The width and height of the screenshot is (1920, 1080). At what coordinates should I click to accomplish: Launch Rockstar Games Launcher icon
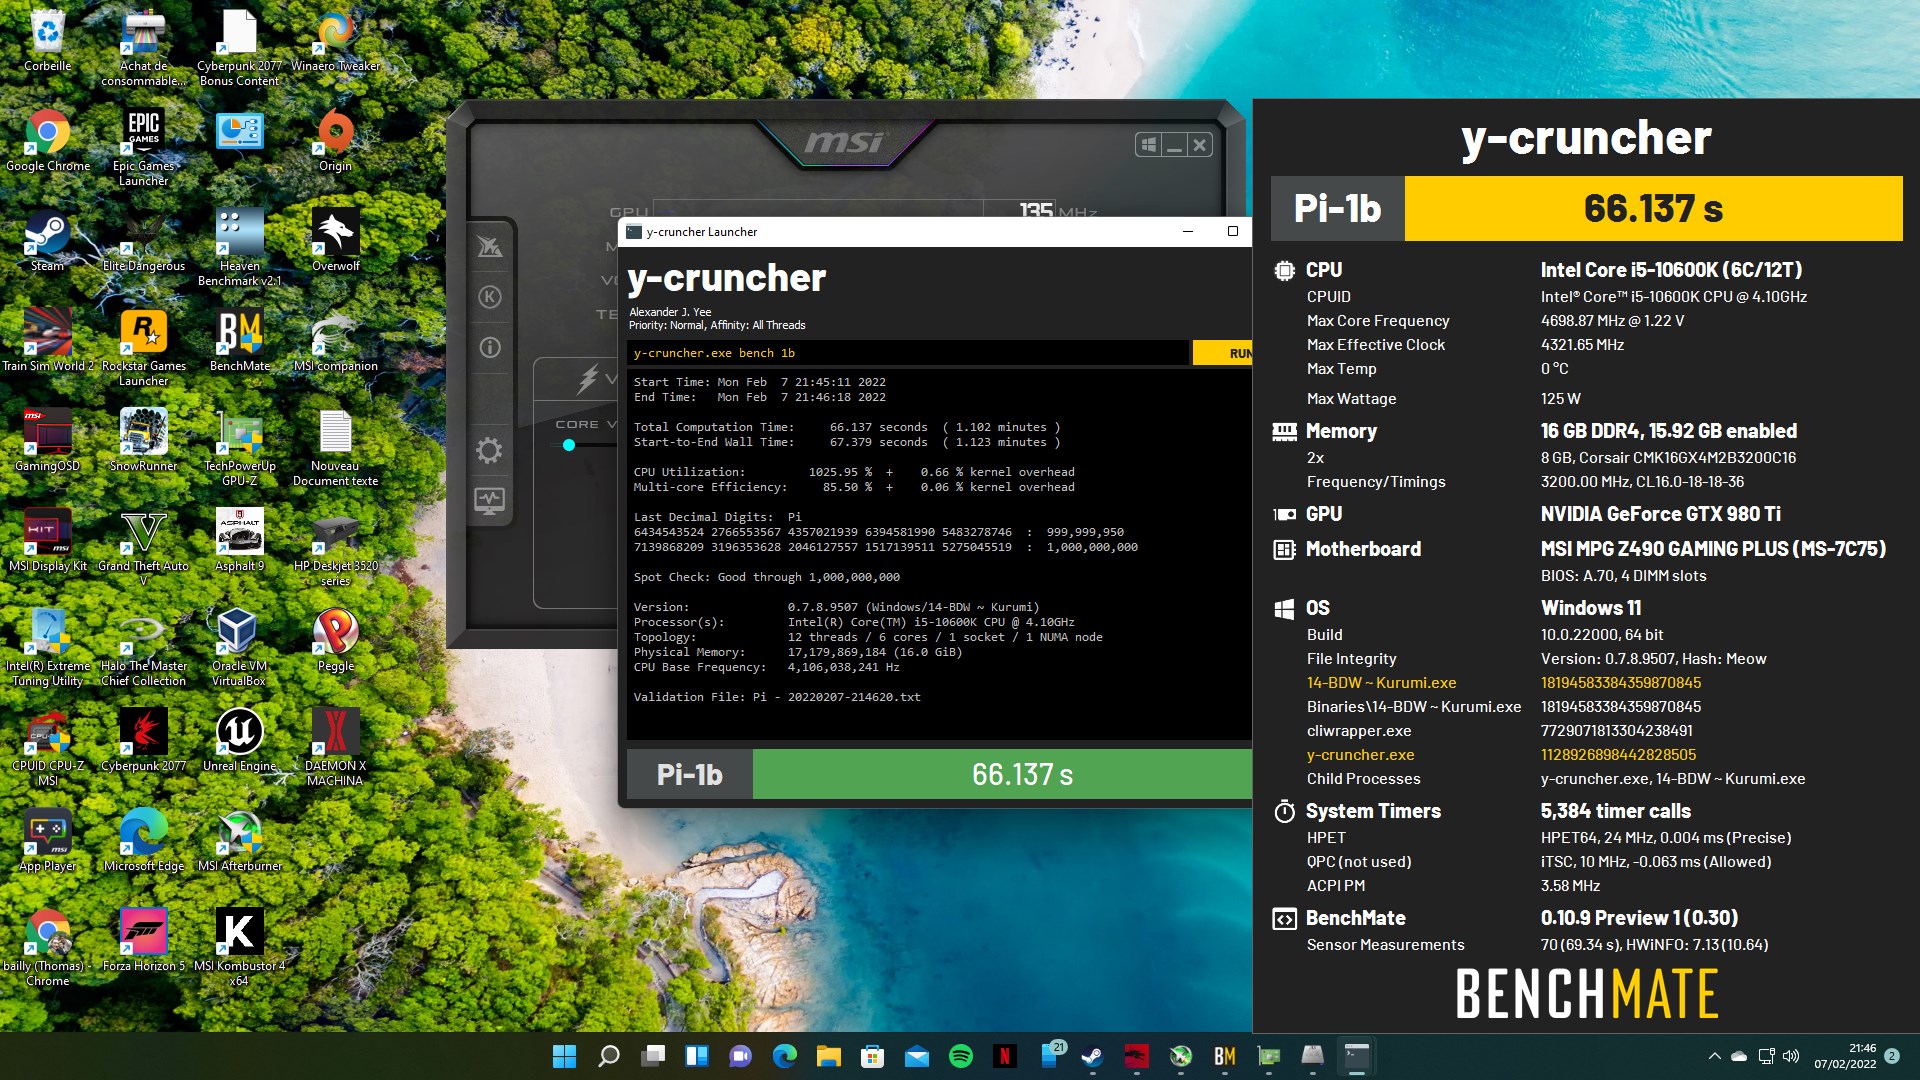pos(143,348)
